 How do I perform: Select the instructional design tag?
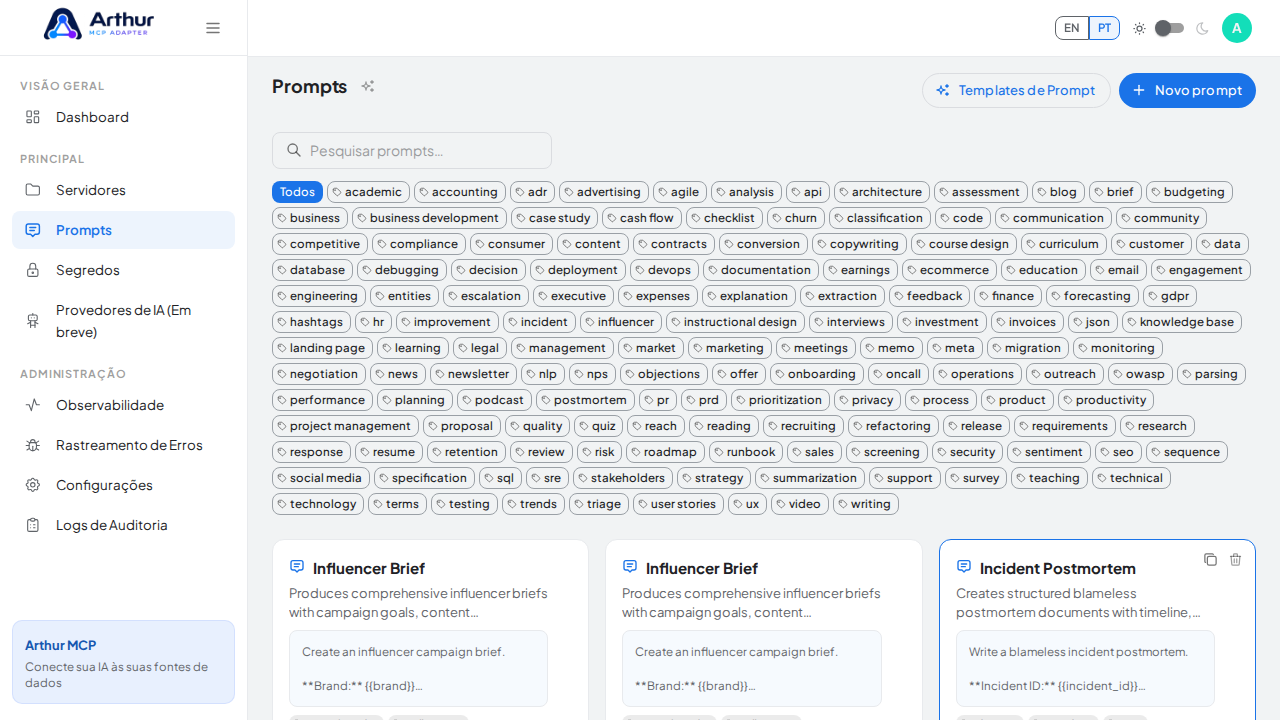pyautogui.click(x=735, y=322)
